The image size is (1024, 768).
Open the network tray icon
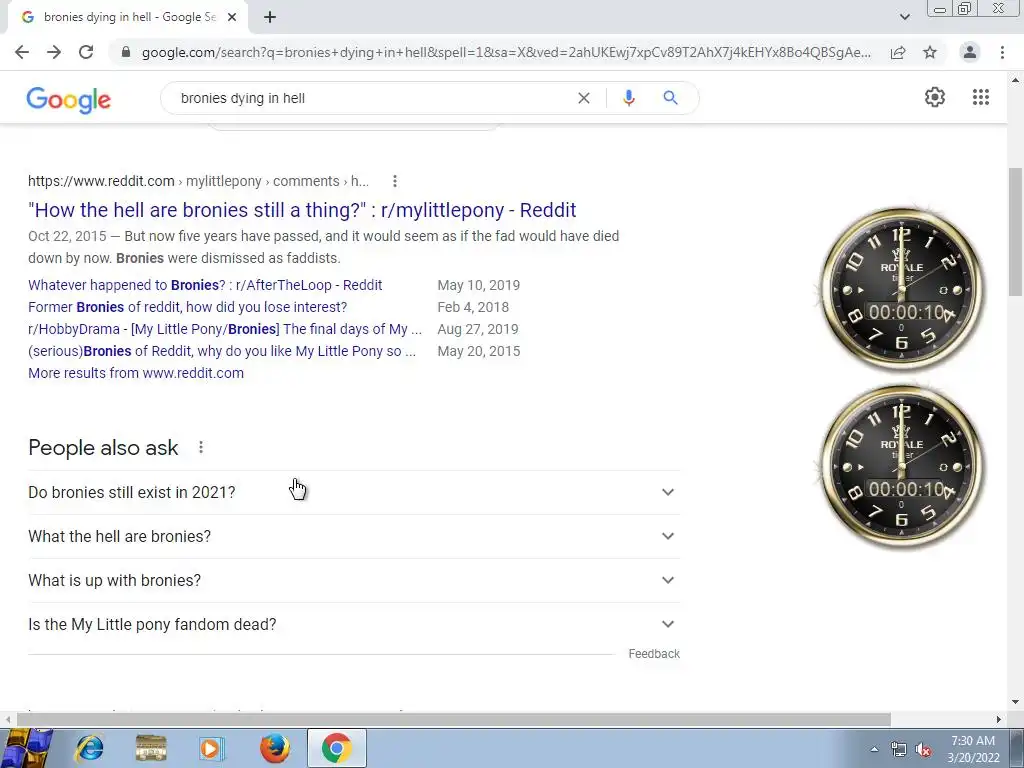[899, 749]
